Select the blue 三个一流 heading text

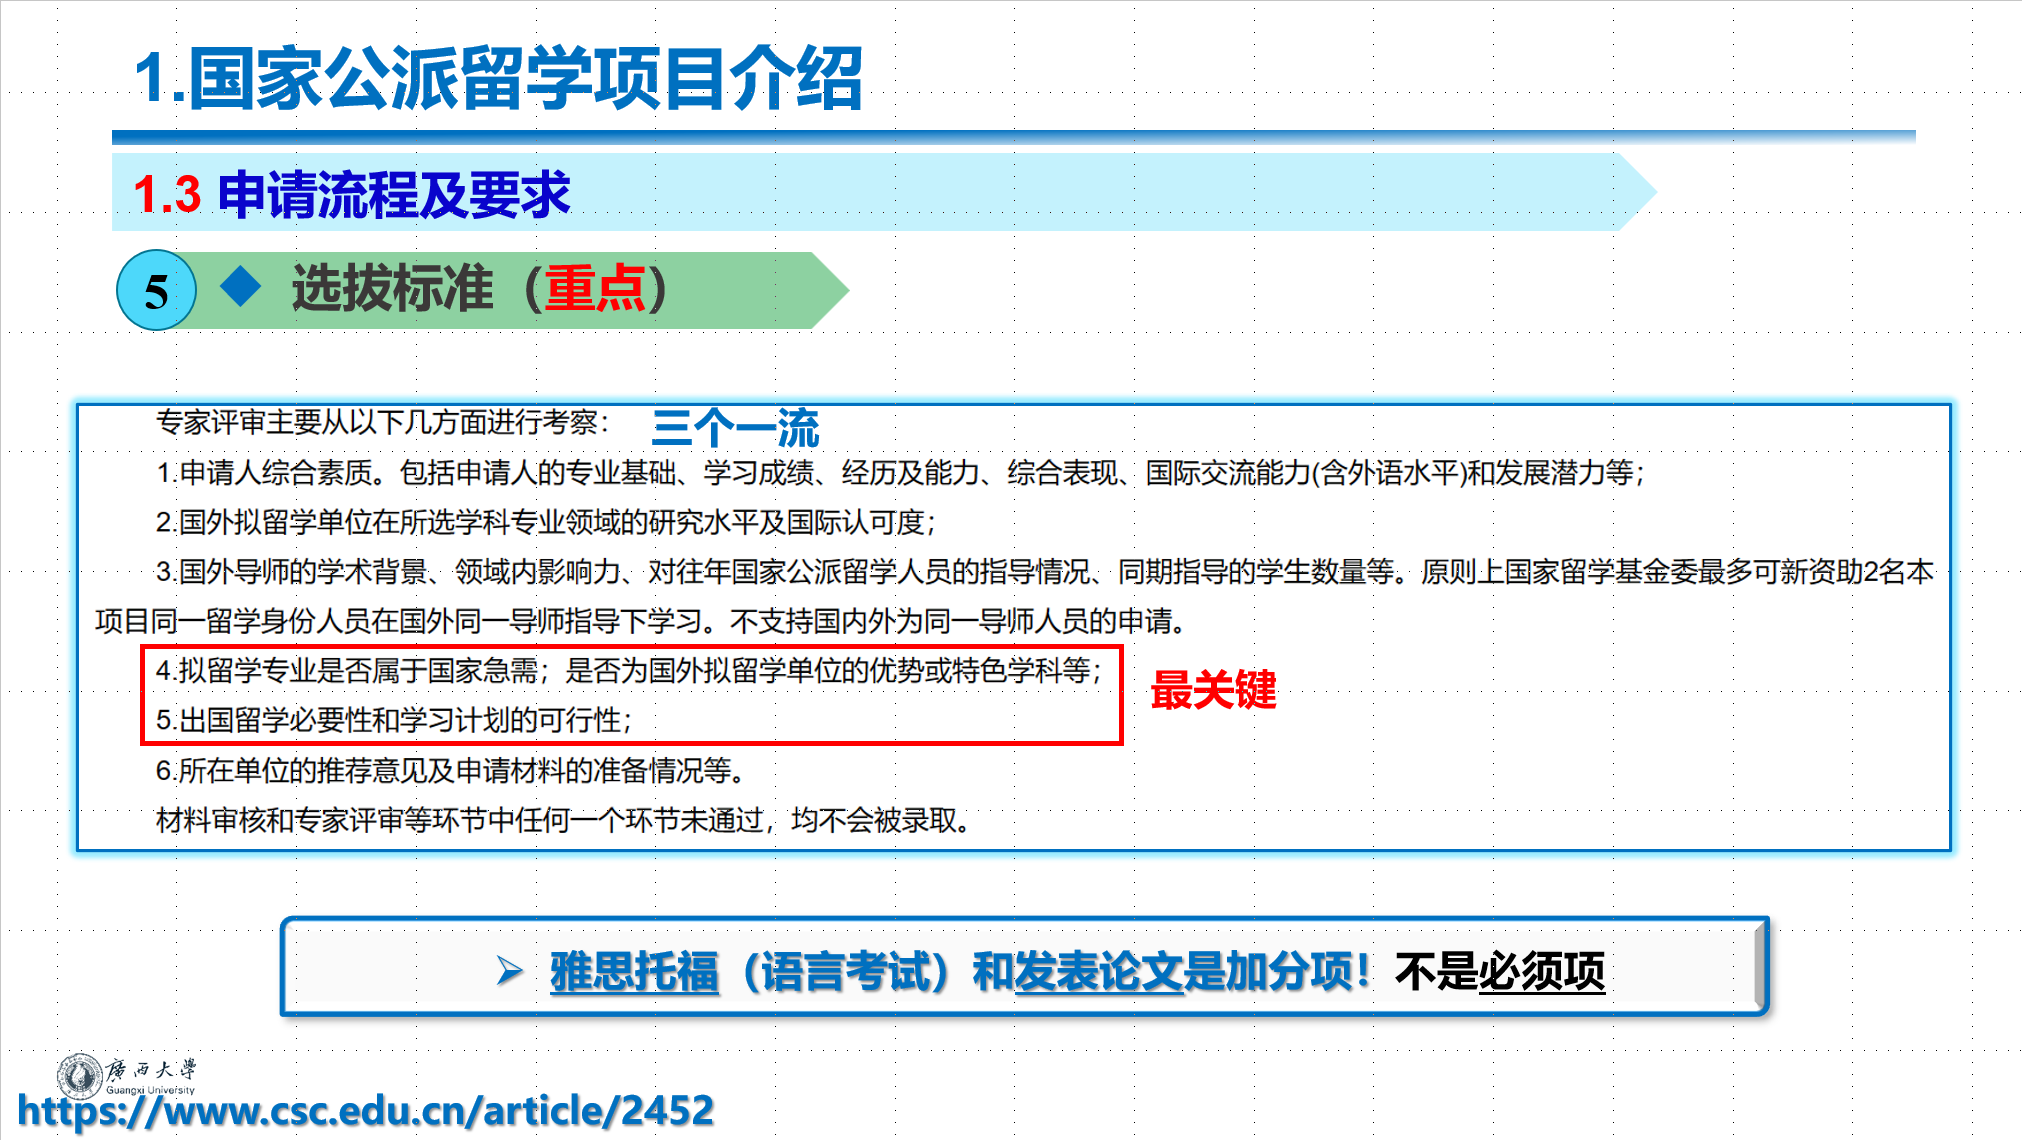735,428
